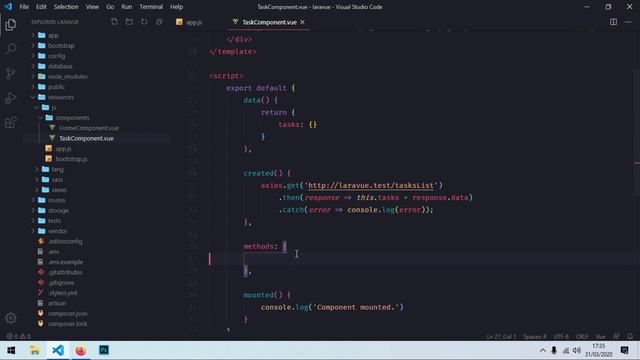
Task: Open Manage gear settings icon
Action: [x=11, y=318]
